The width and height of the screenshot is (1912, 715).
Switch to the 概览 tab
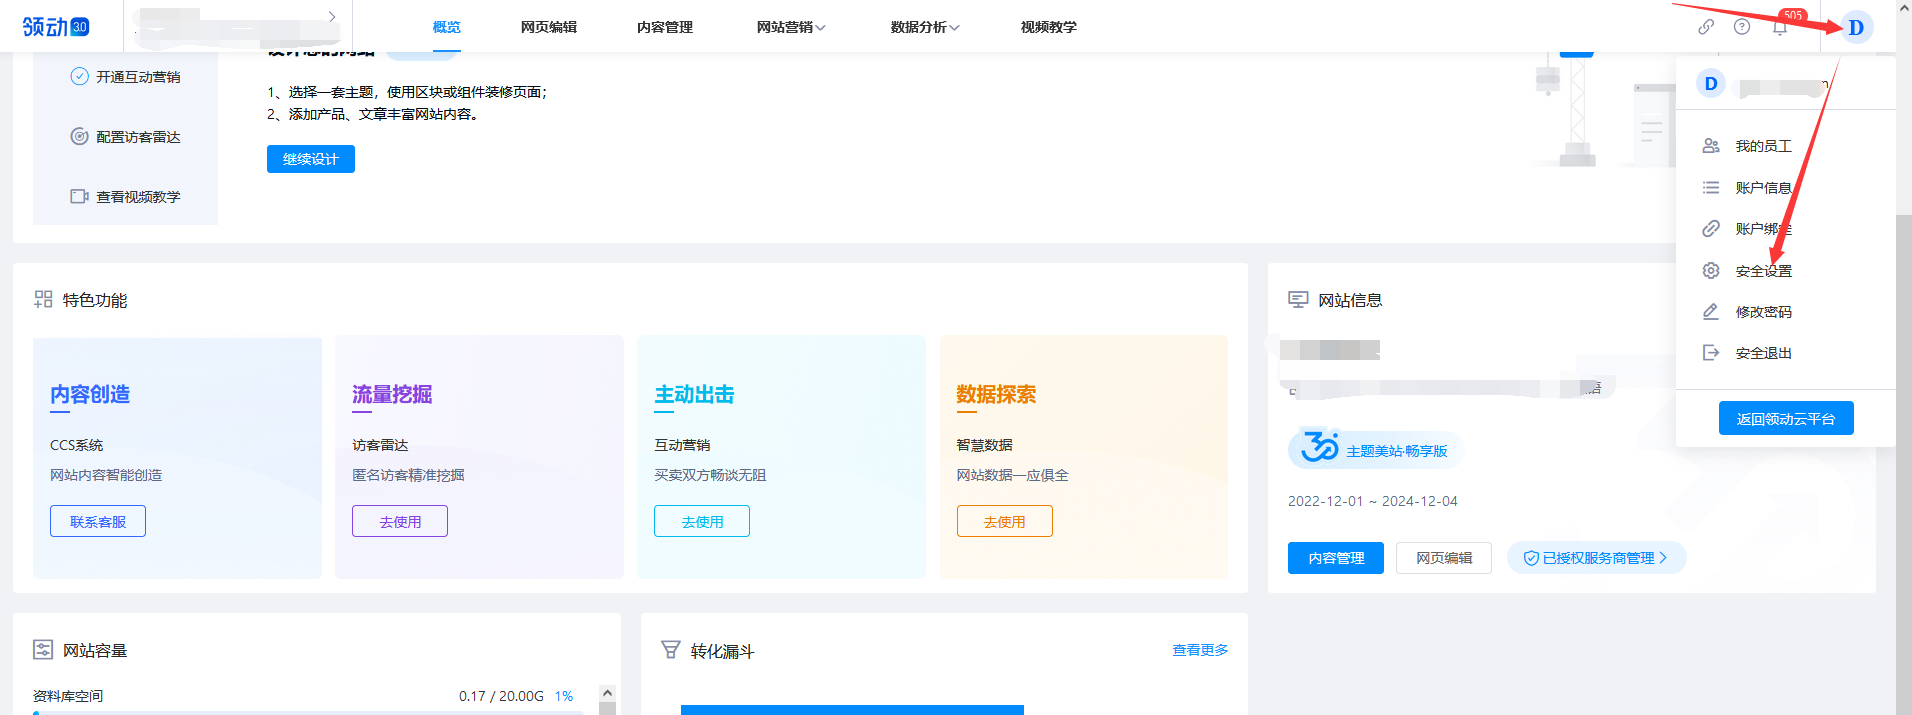(447, 27)
